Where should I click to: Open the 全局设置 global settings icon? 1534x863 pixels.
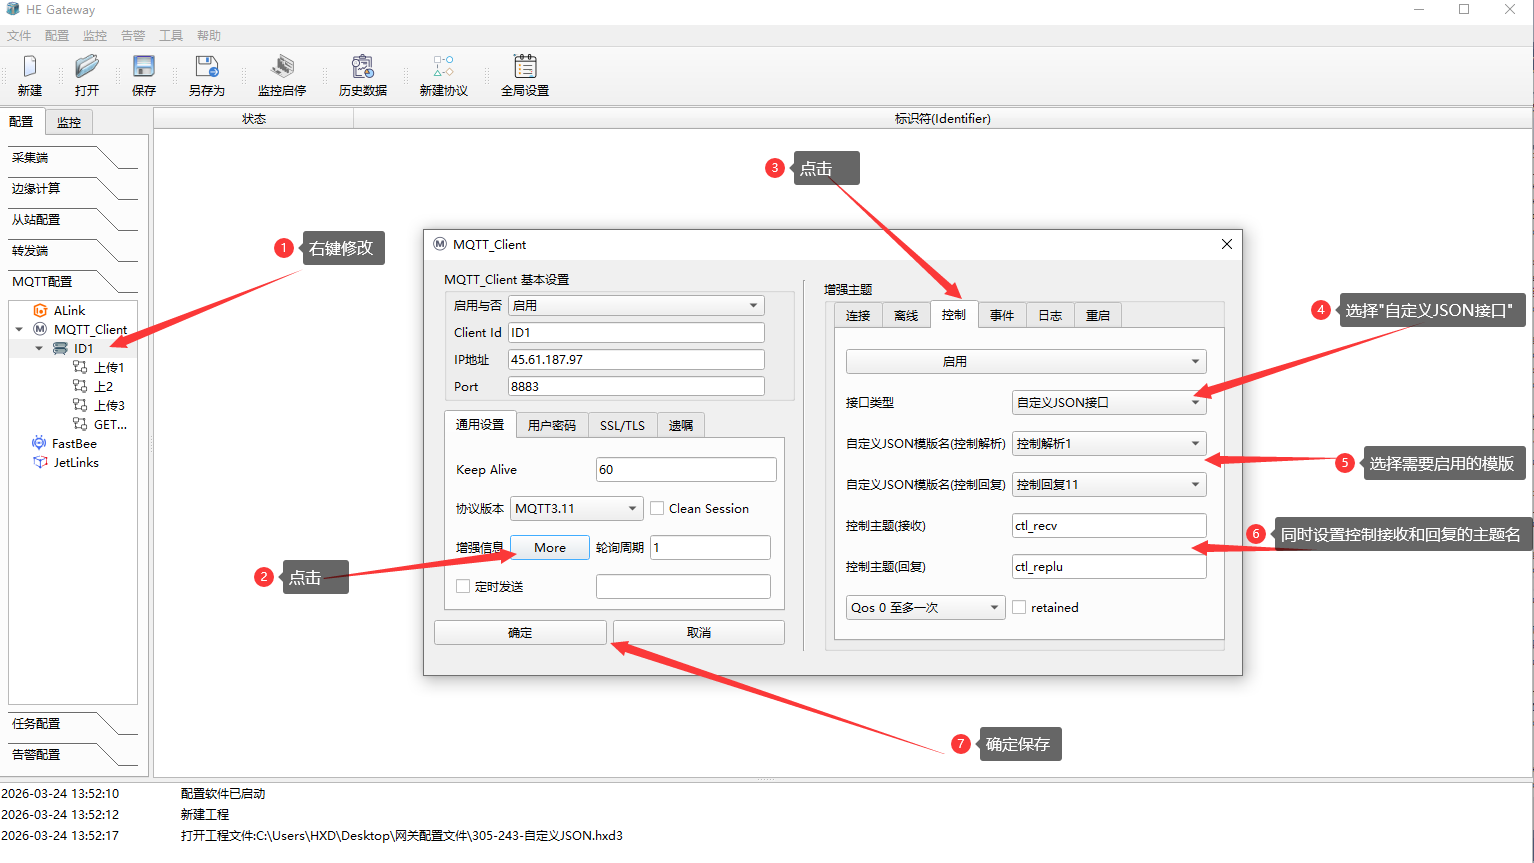pyautogui.click(x=525, y=67)
